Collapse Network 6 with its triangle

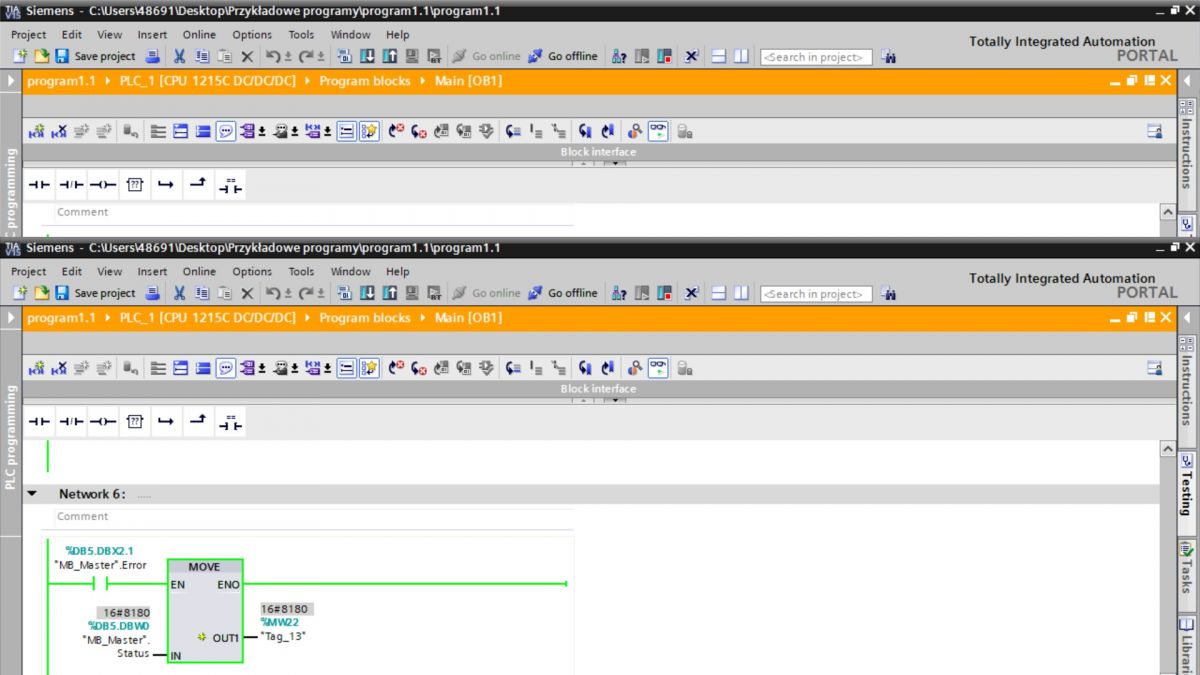click(x=32, y=494)
